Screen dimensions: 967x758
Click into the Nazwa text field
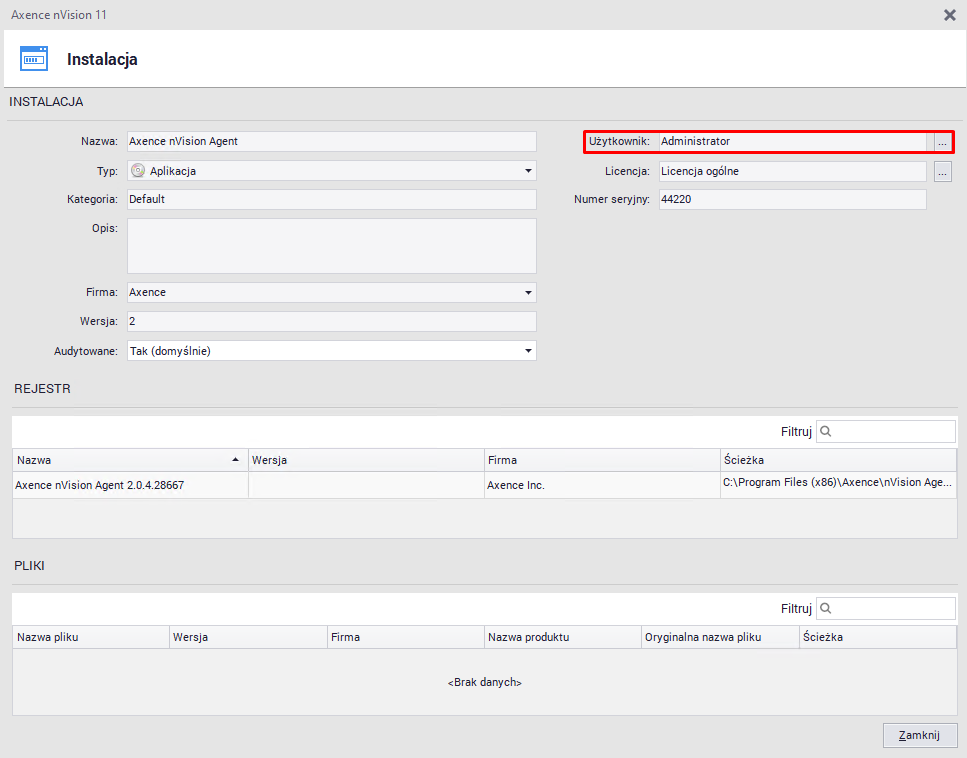pyautogui.click(x=330, y=142)
